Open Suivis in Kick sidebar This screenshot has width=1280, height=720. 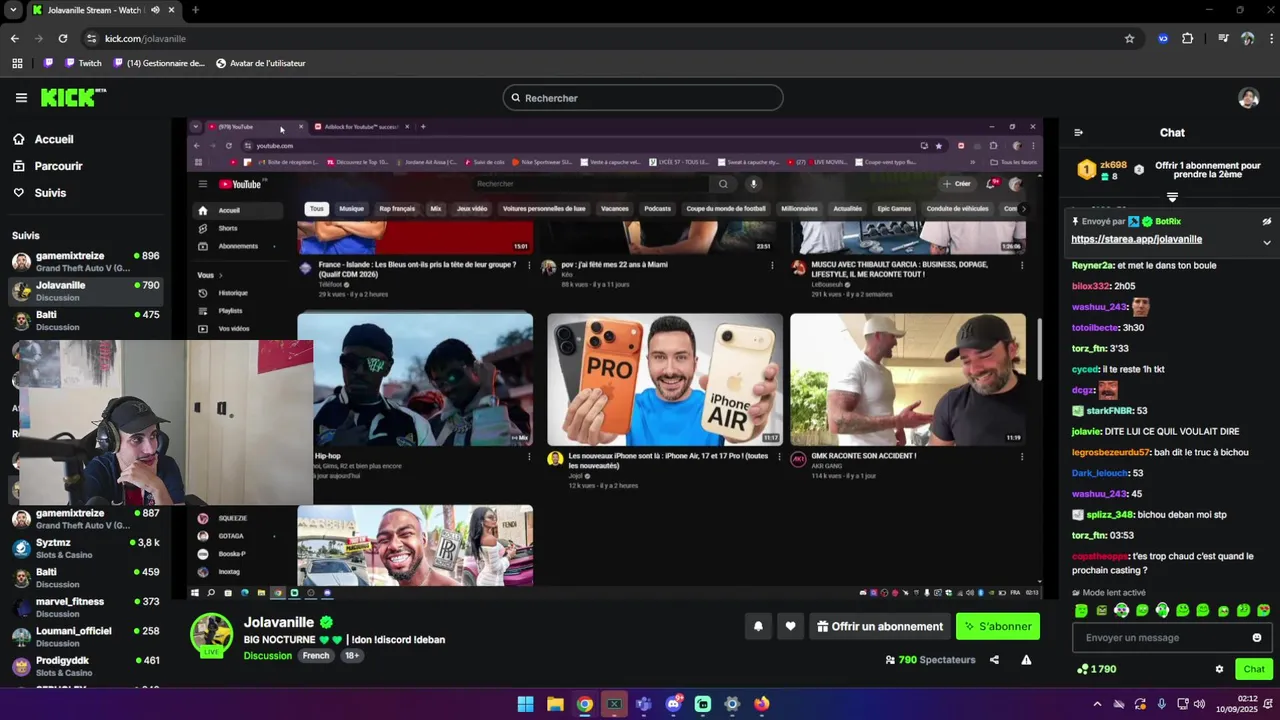coord(50,193)
